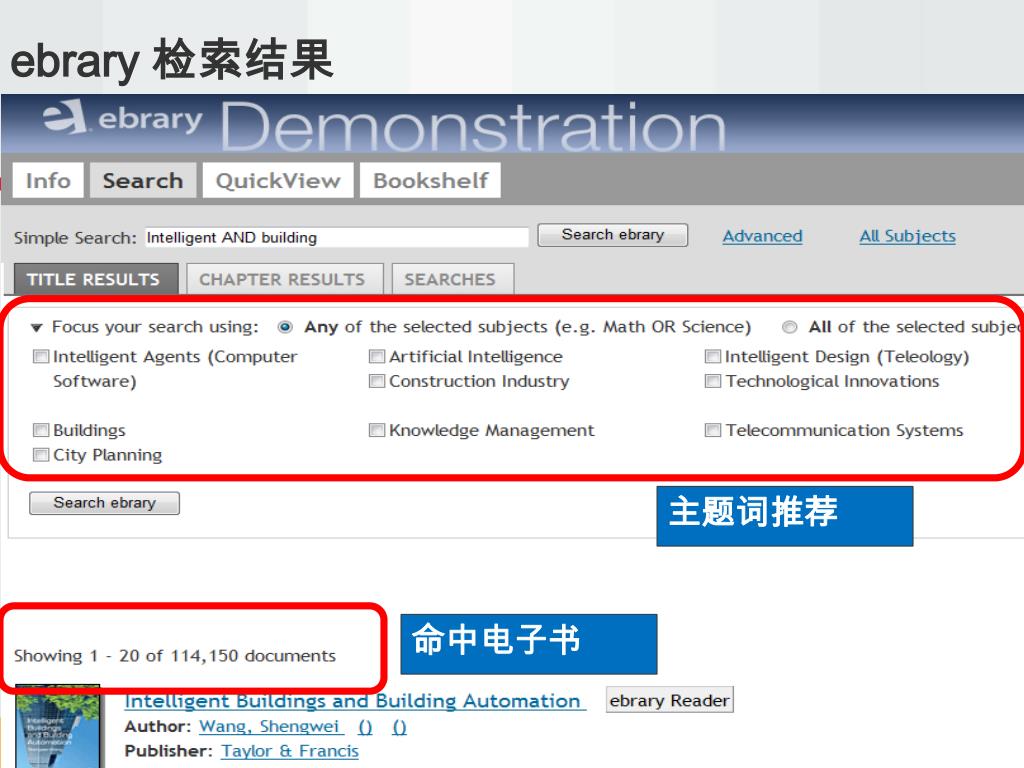The height and width of the screenshot is (768, 1024).
Task: Open author Wang, Shengwei link
Action: pos(269,726)
